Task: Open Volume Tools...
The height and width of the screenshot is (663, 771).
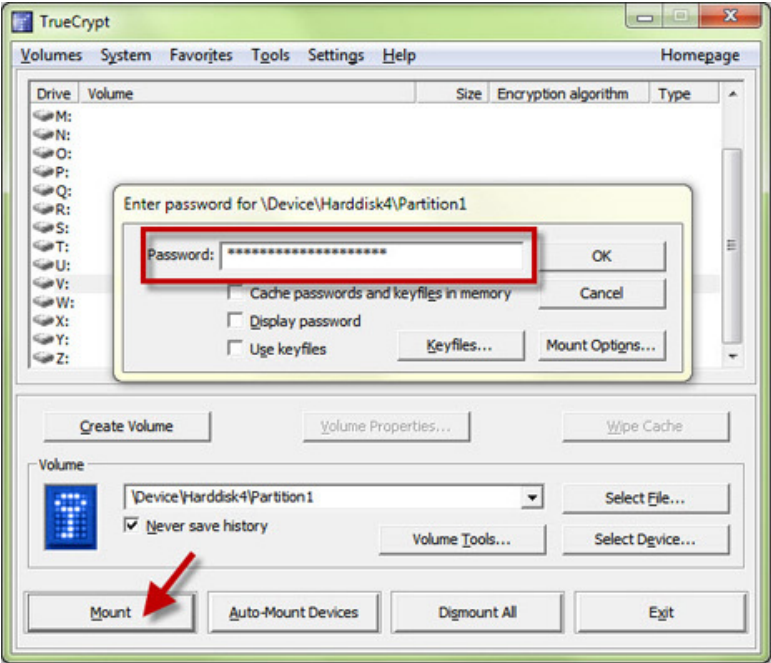Action: coord(462,540)
